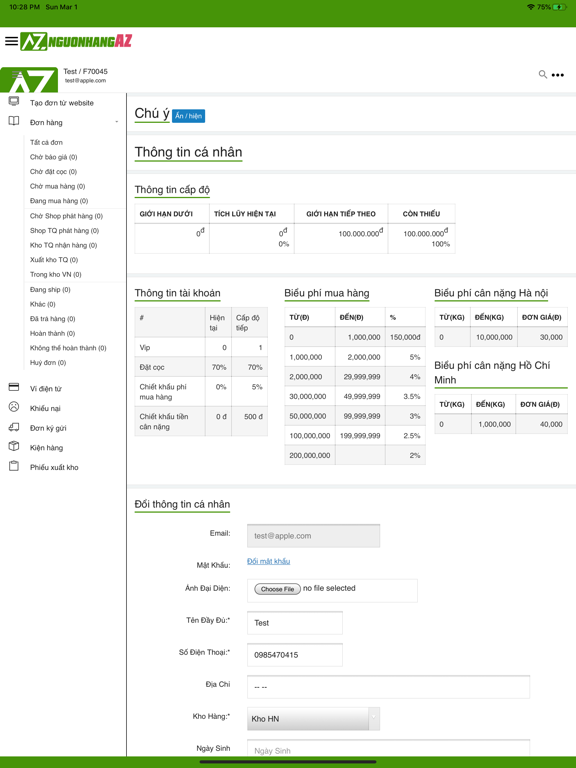This screenshot has height=768, width=576.
Task: Show Tất cả đơn orders
Action: (x=46, y=143)
